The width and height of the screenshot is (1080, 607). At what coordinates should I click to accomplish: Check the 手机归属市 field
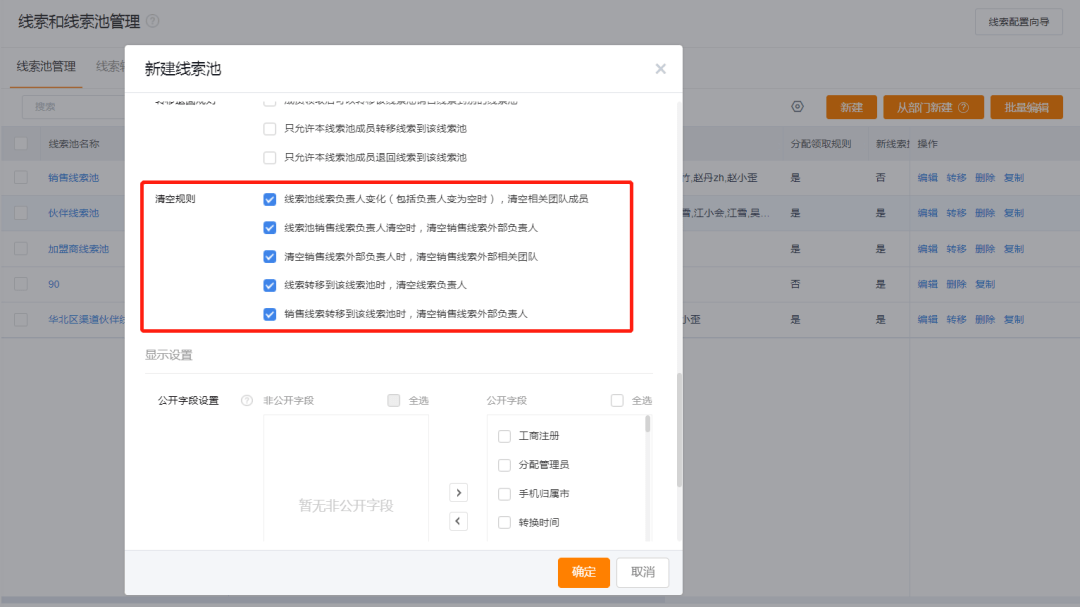pos(504,494)
